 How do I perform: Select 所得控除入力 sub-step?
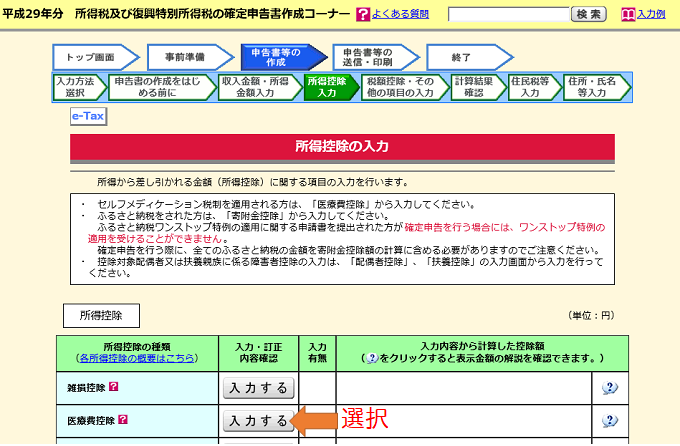(x=331, y=87)
